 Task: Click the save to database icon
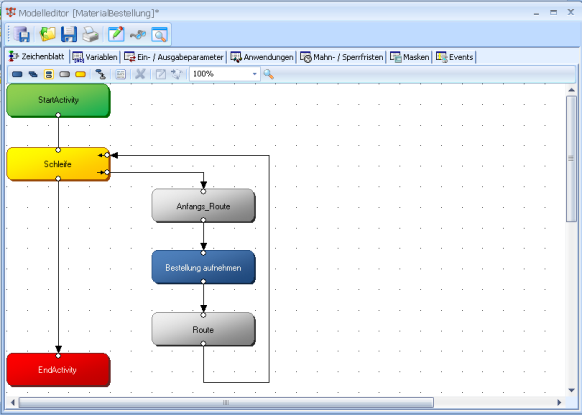point(22,35)
